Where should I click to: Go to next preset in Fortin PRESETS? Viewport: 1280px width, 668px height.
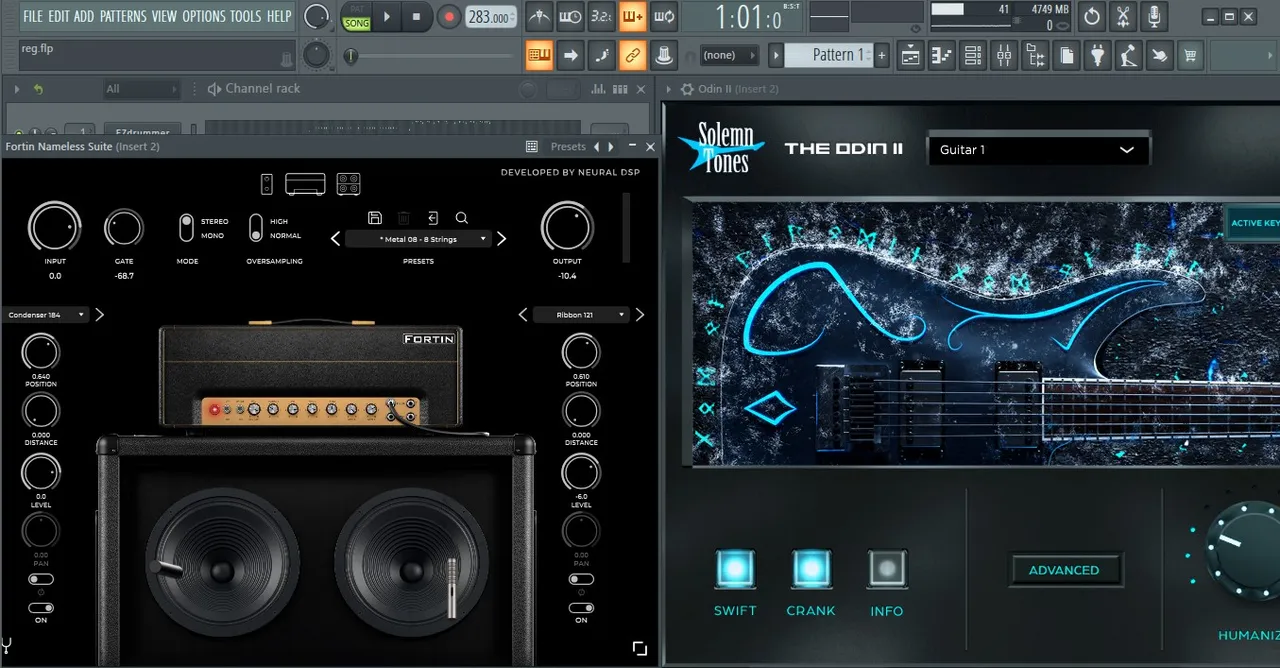pyautogui.click(x=501, y=239)
